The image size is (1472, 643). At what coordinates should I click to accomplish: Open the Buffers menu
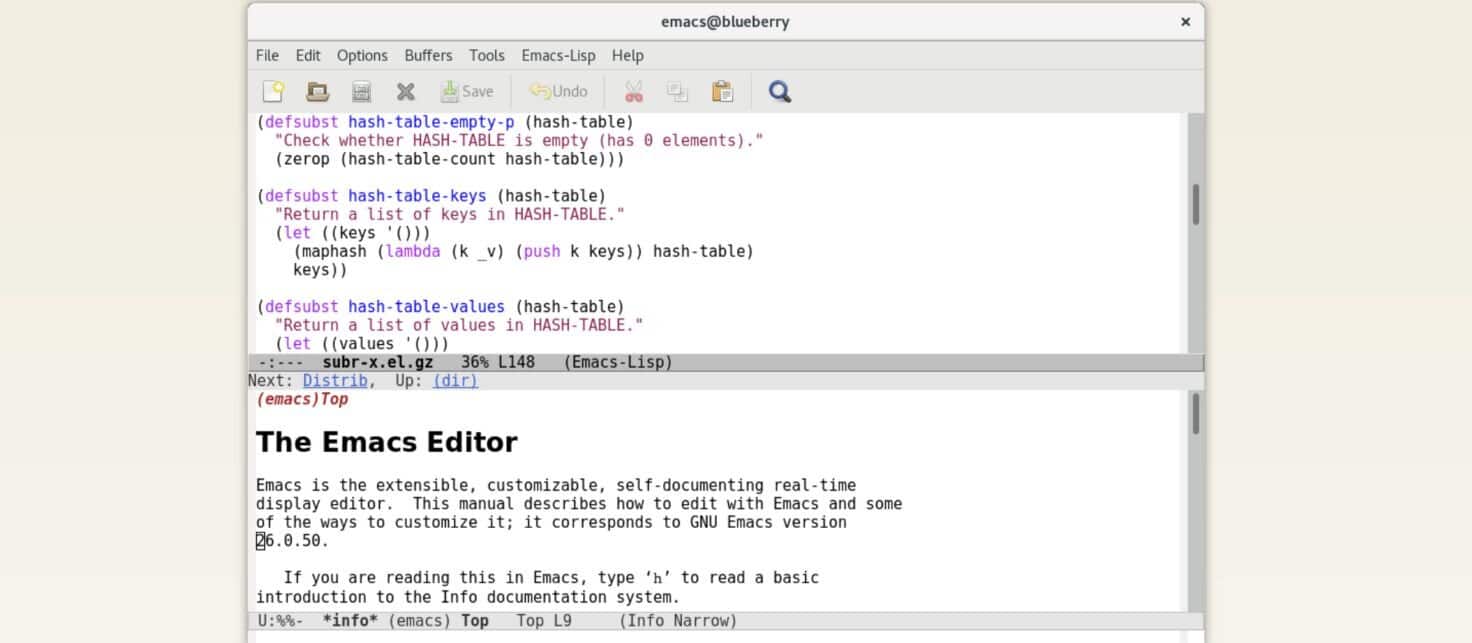tap(428, 55)
